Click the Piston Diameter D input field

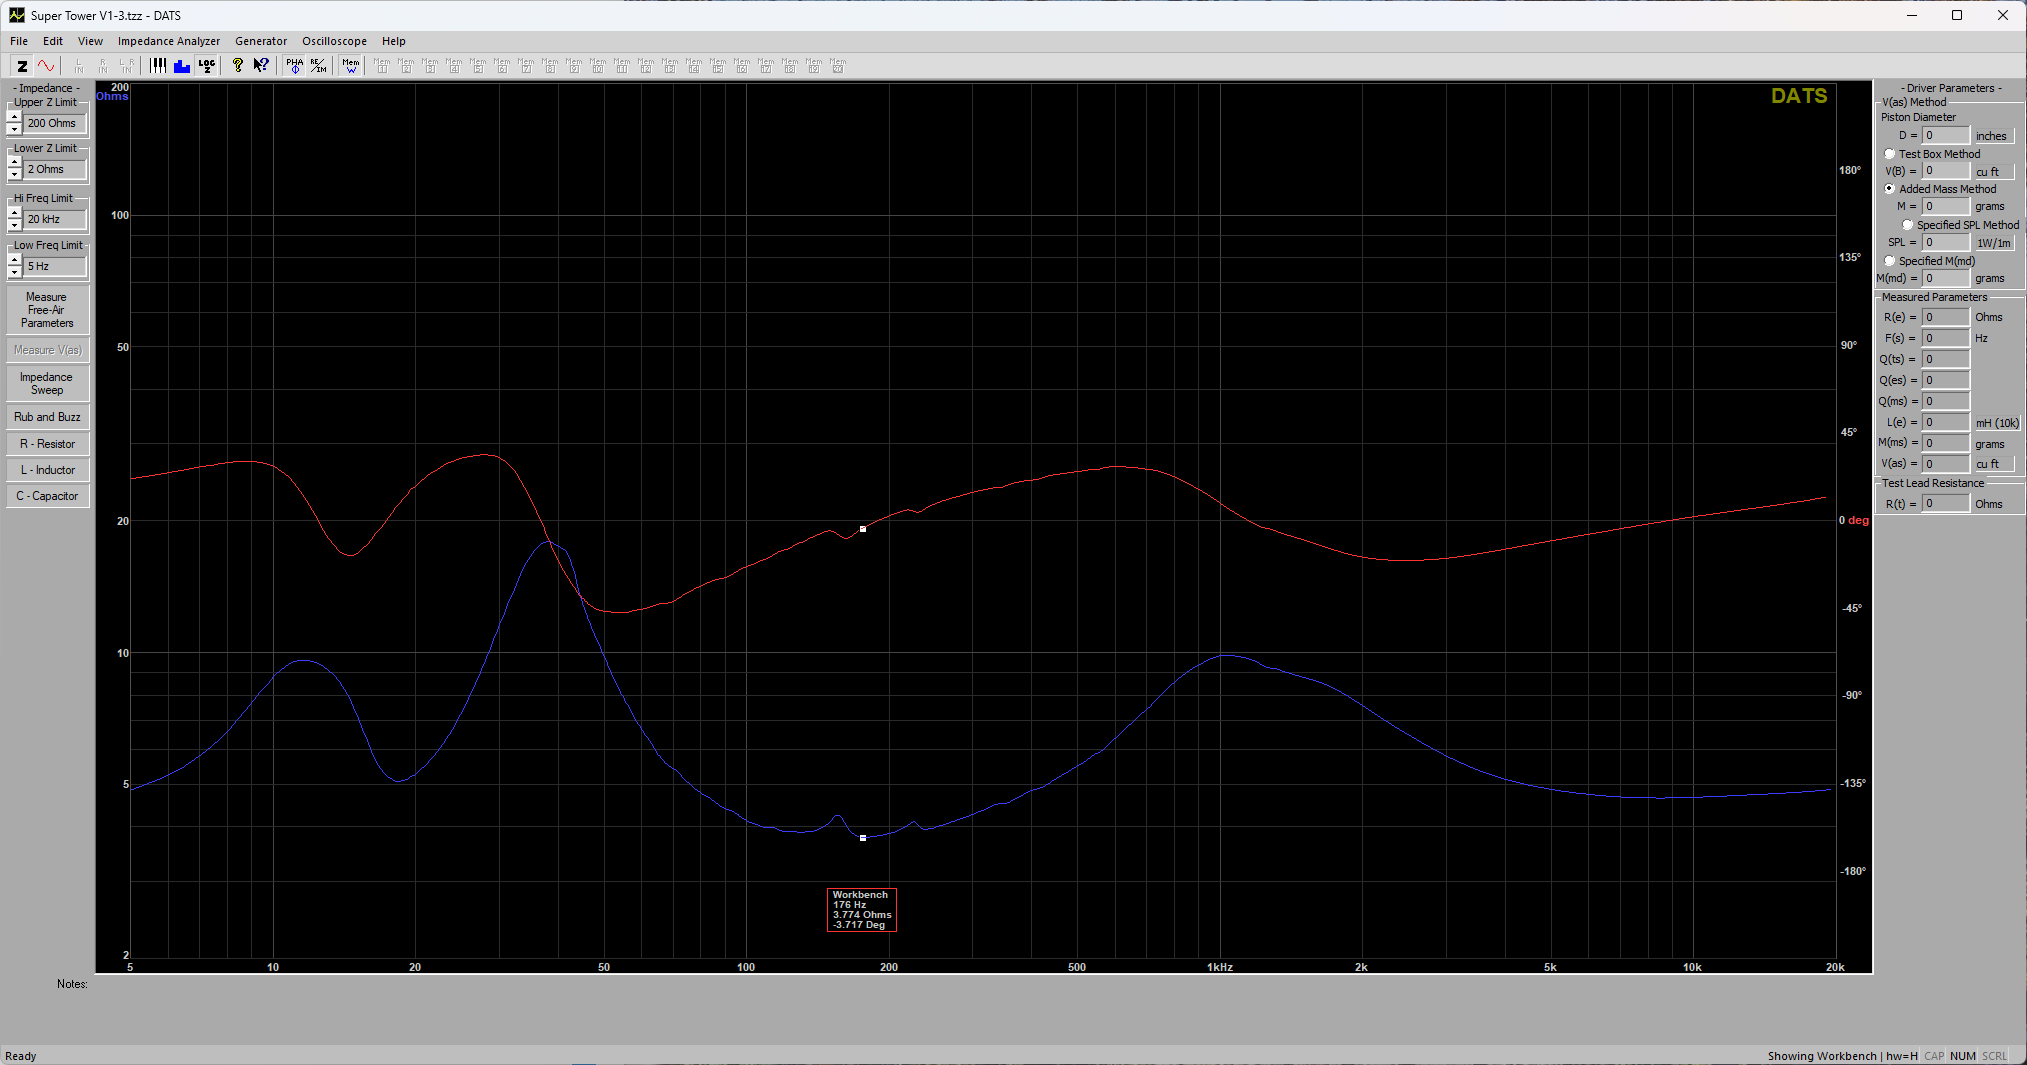(1945, 136)
